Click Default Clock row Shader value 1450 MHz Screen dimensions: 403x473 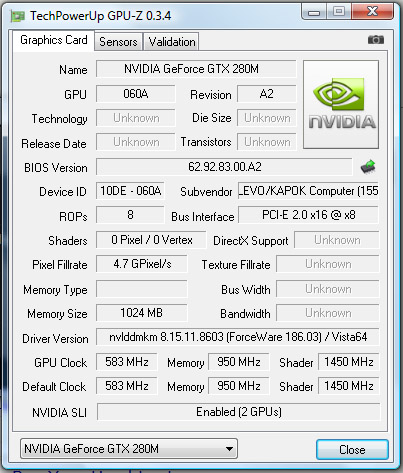[349, 386]
